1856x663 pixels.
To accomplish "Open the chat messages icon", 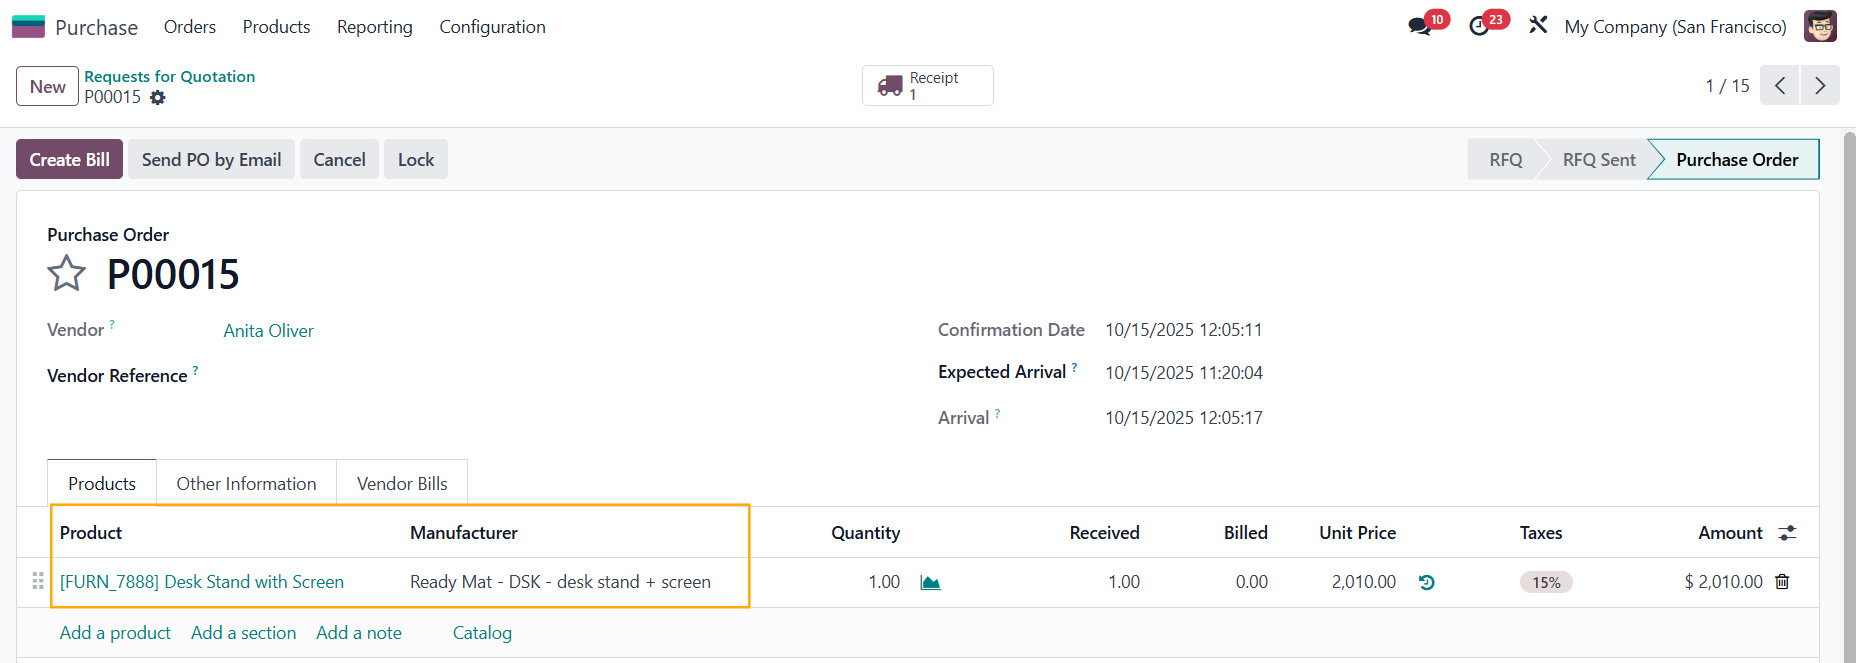I will click(1420, 27).
